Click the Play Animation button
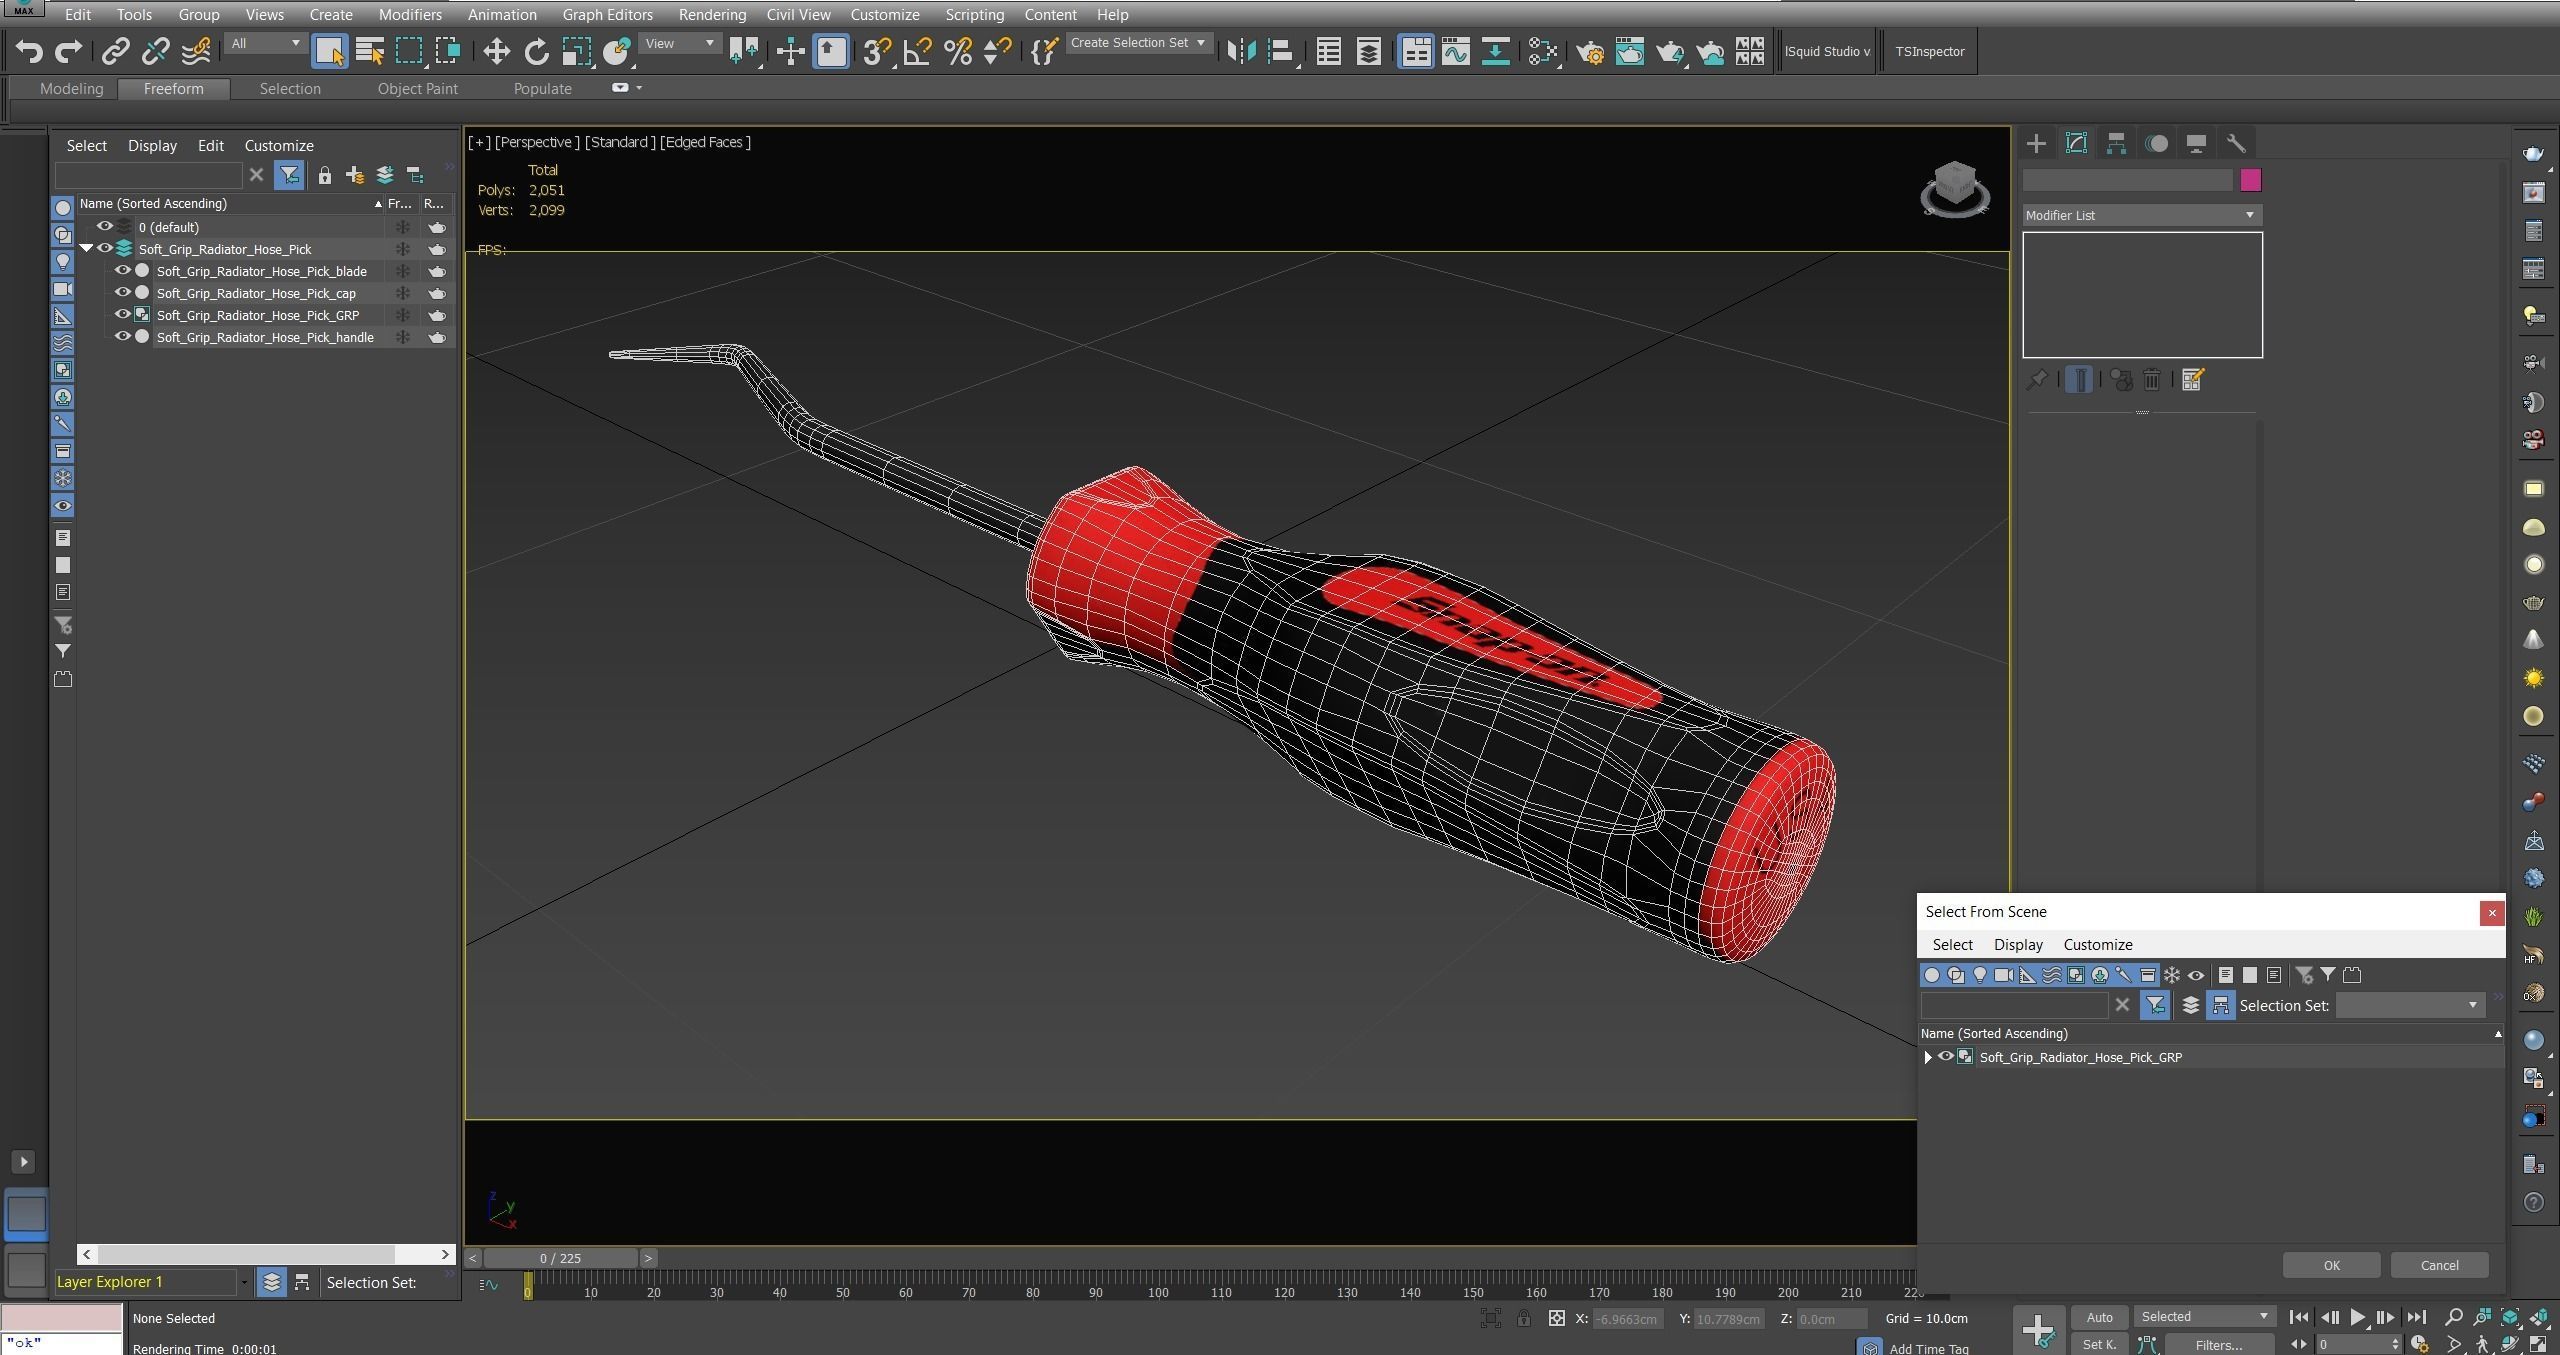Screen dimensions: 2560x1355 click(x=2357, y=1317)
